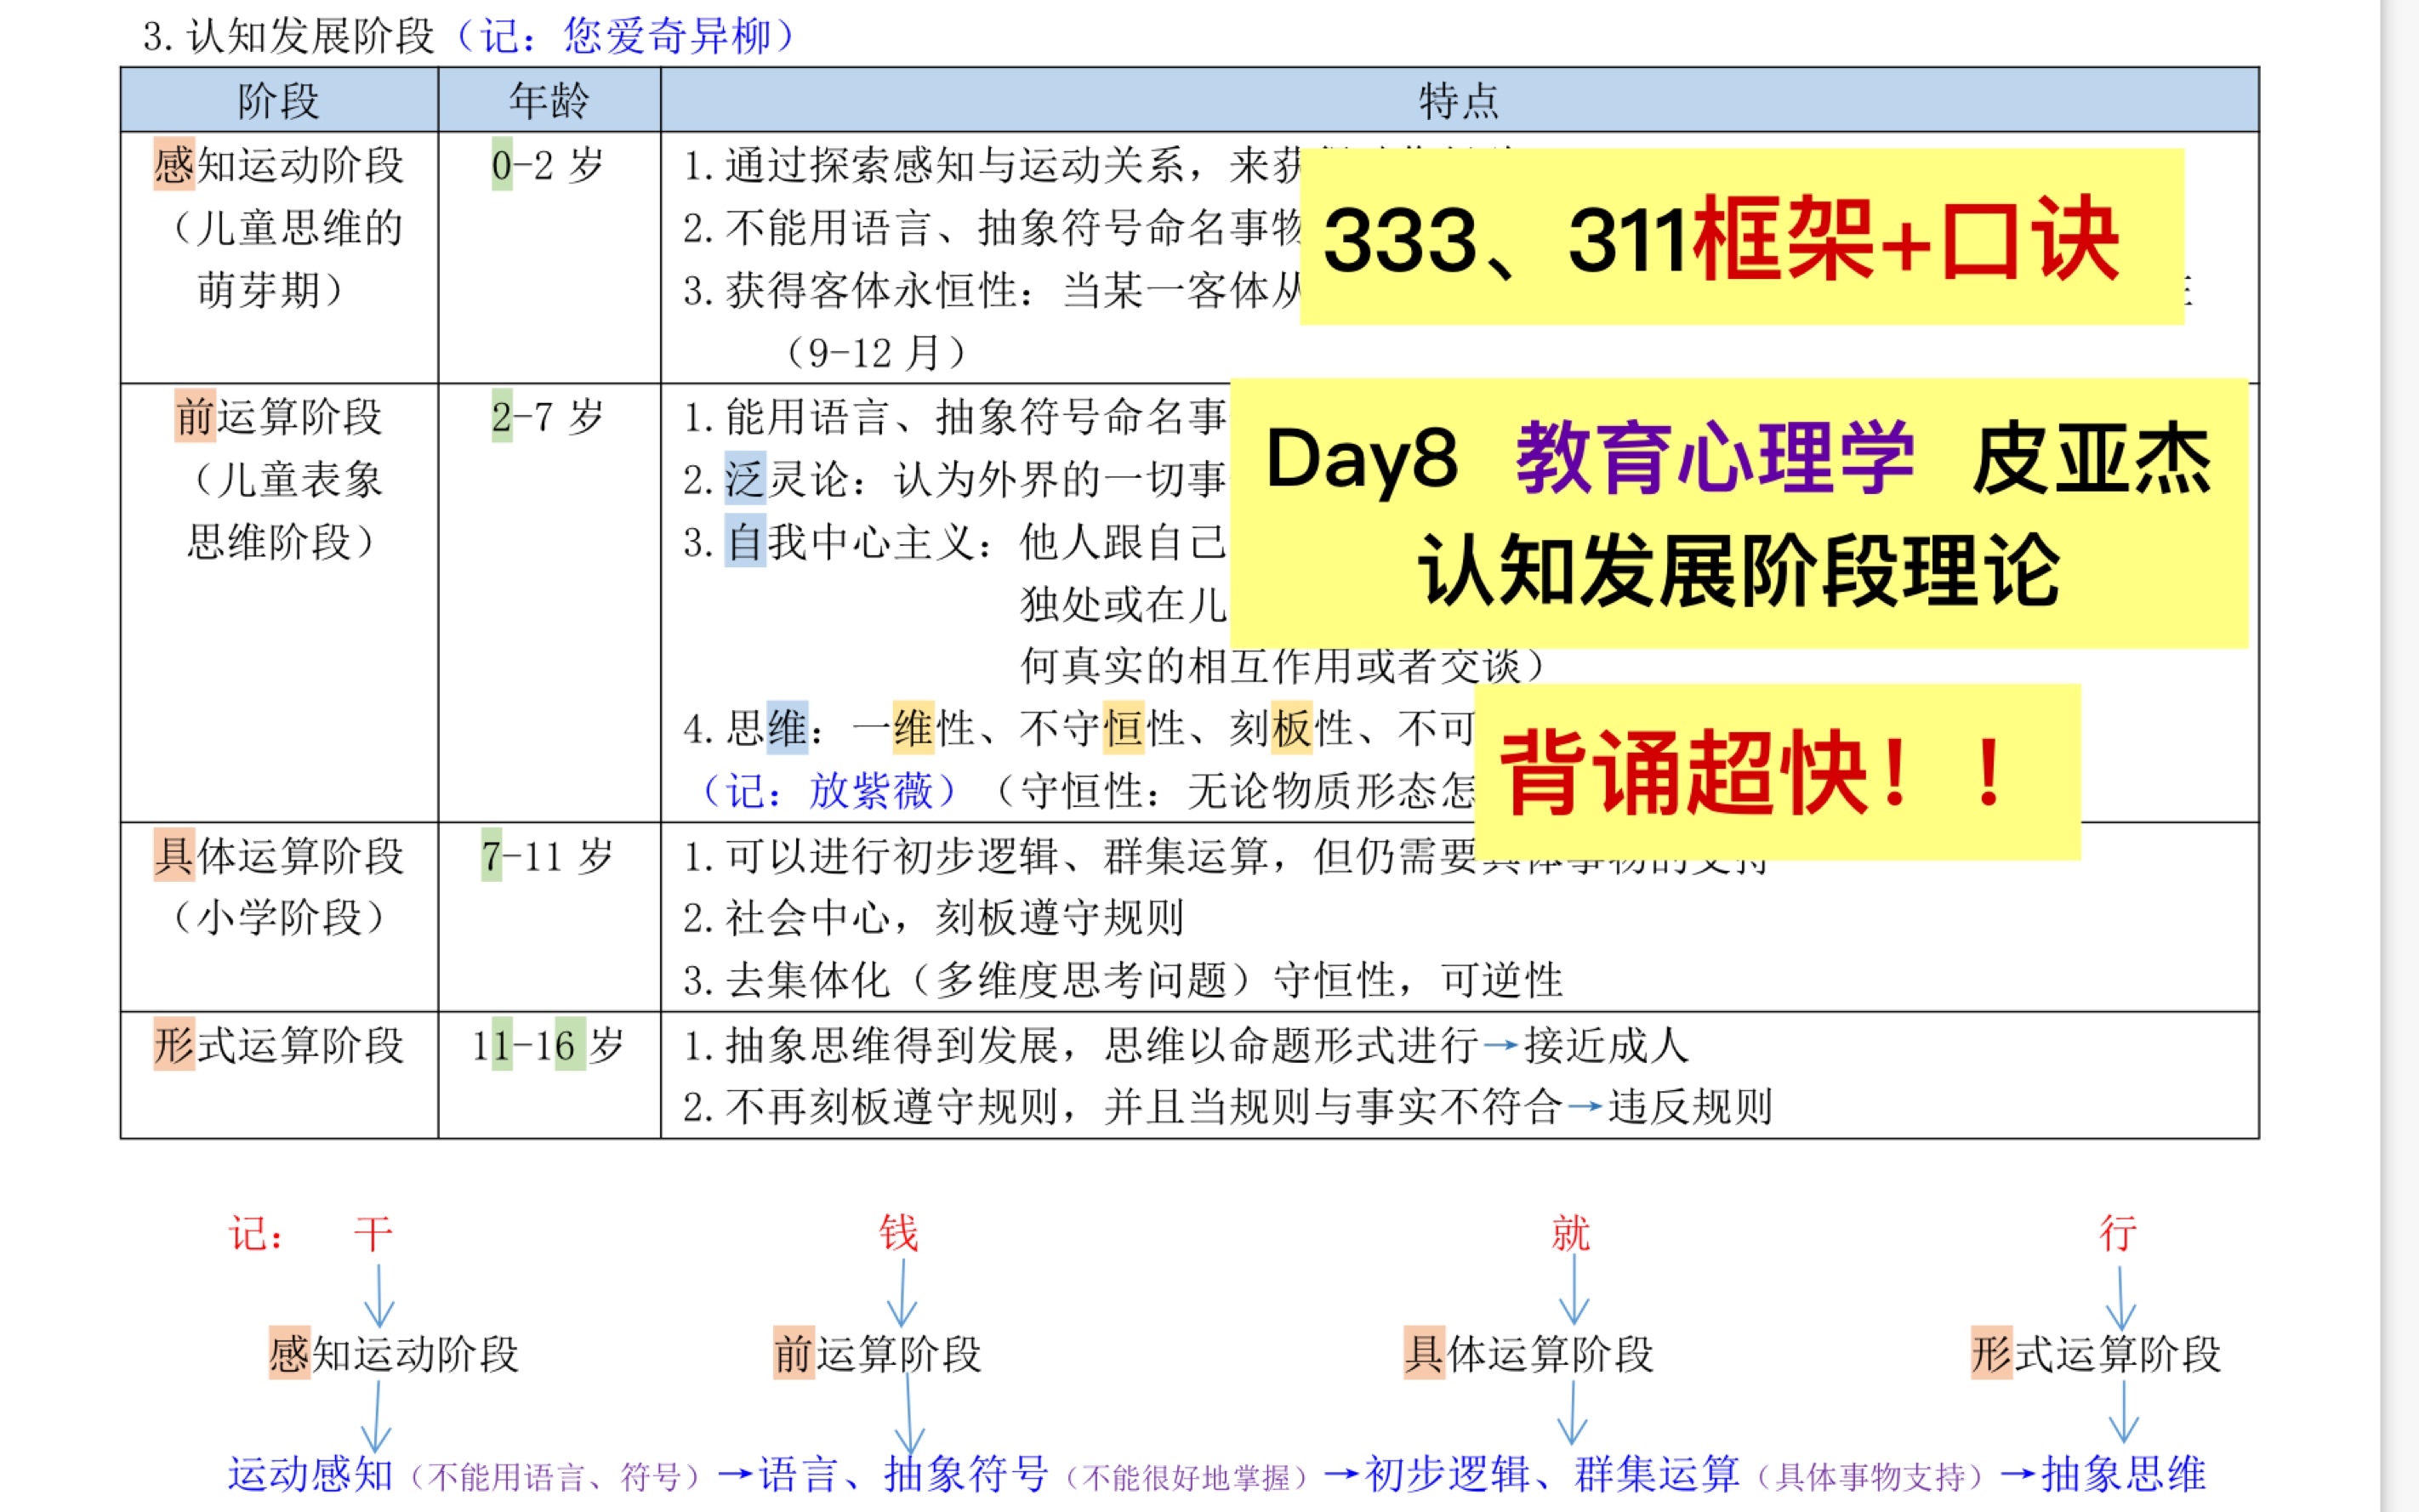Click the mnemonic '(记:您爱奇异柳)'
Image resolution: width=2419 pixels, height=1512 pixels.
(x=625, y=36)
